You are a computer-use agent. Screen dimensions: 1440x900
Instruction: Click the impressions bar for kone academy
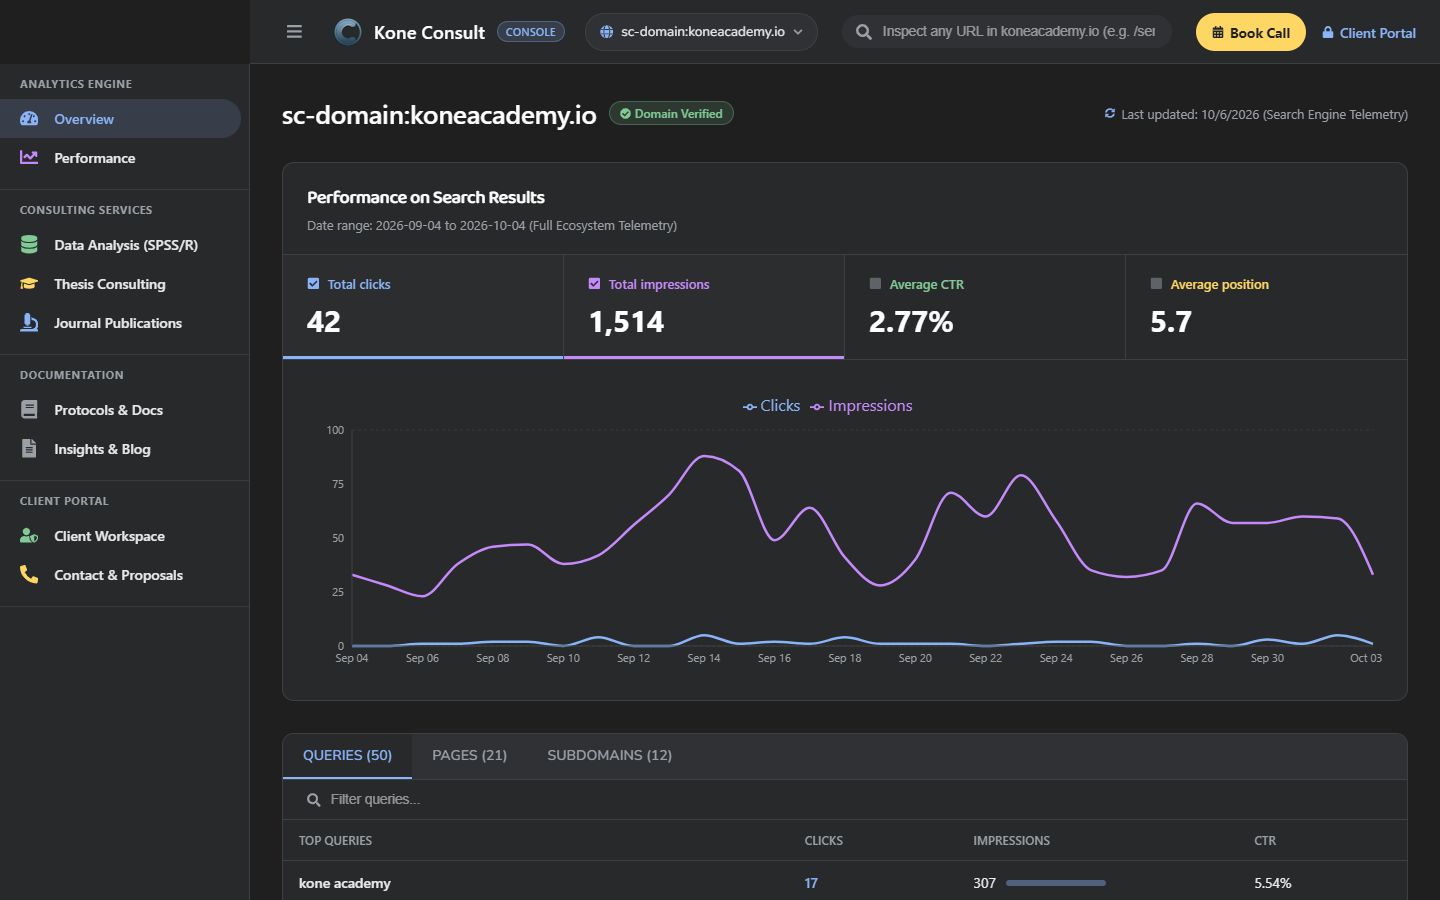click(x=1056, y=883)
